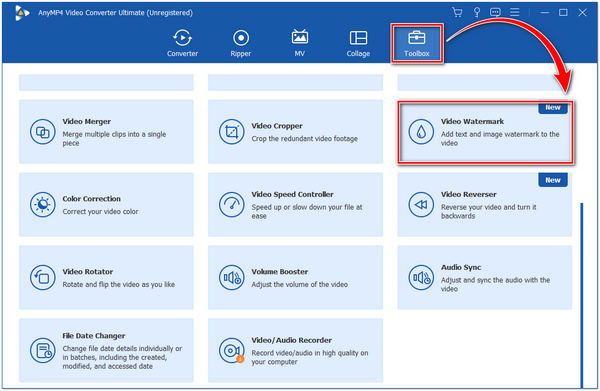Open Video/Audio Recorder title
600x391 pixels.
click(292, 340)
